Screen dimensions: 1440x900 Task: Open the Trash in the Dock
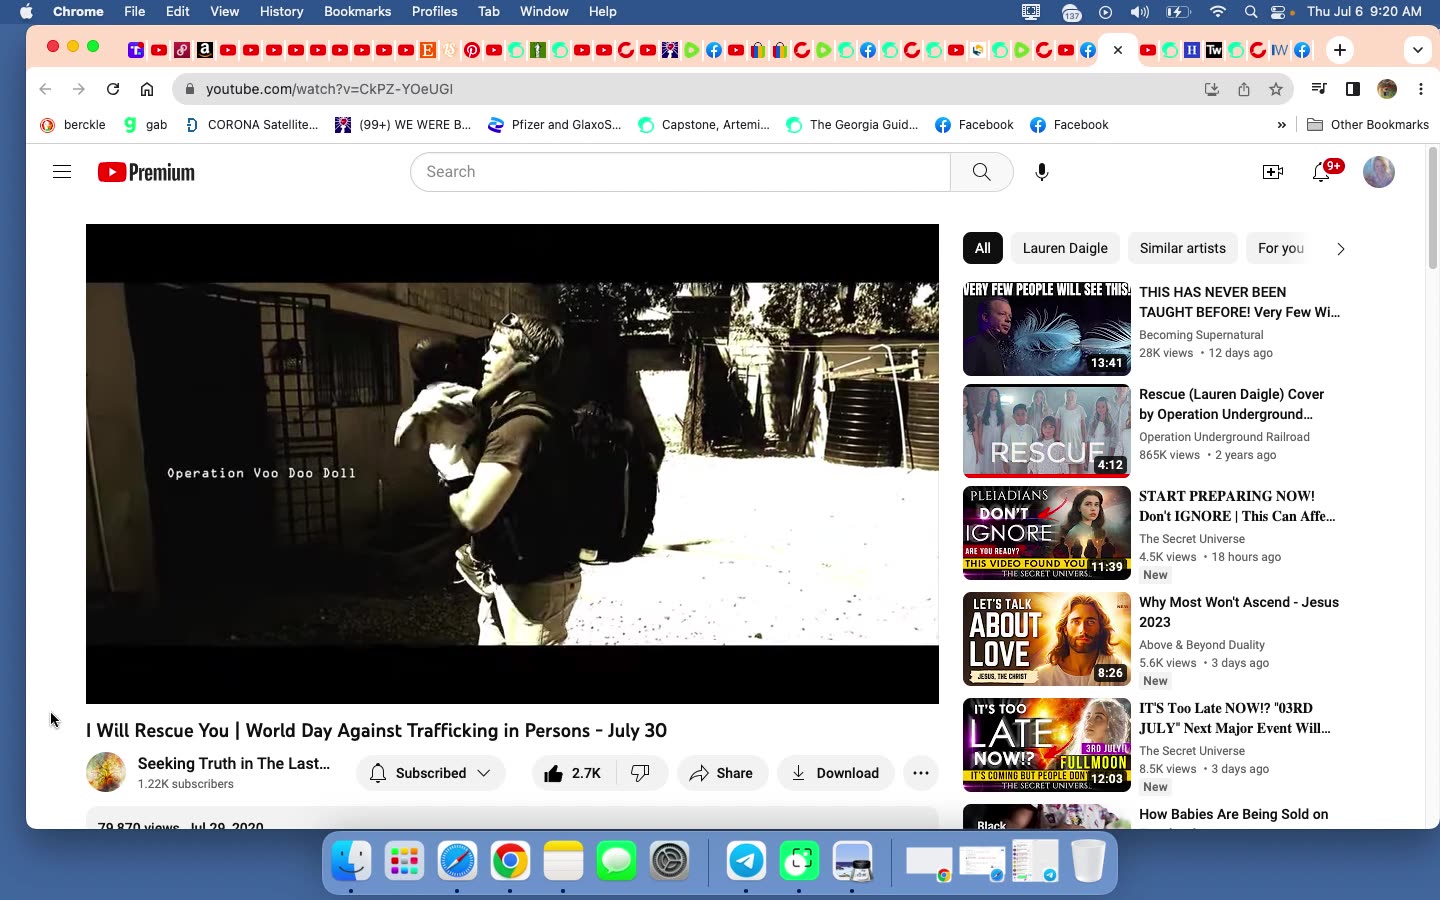pos(1088,860)
